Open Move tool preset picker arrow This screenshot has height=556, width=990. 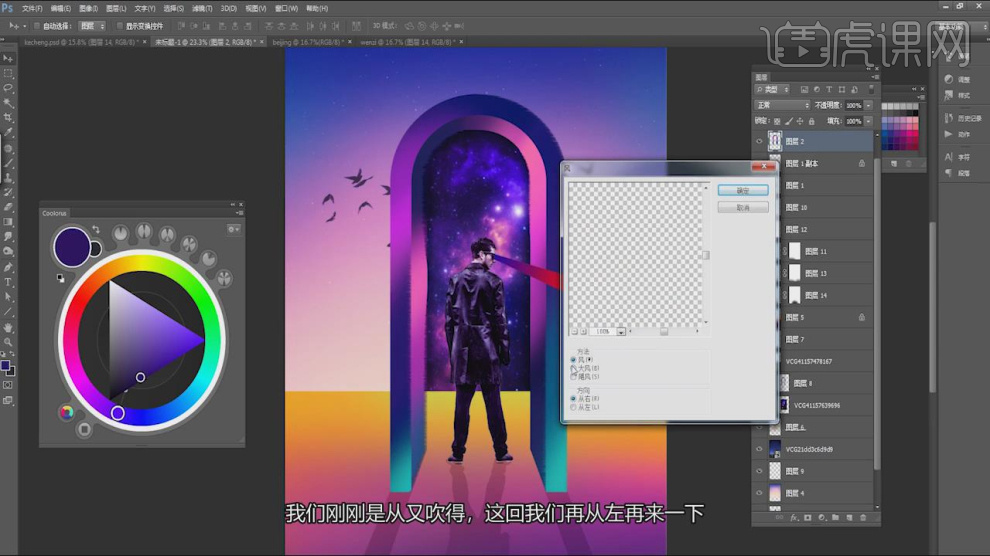pyautogui.click(x=25, y=26)
